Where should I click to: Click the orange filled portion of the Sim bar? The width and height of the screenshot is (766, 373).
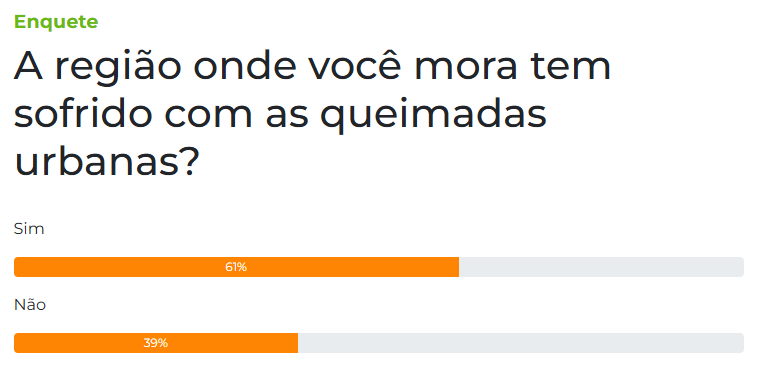[x=236, y=267]
